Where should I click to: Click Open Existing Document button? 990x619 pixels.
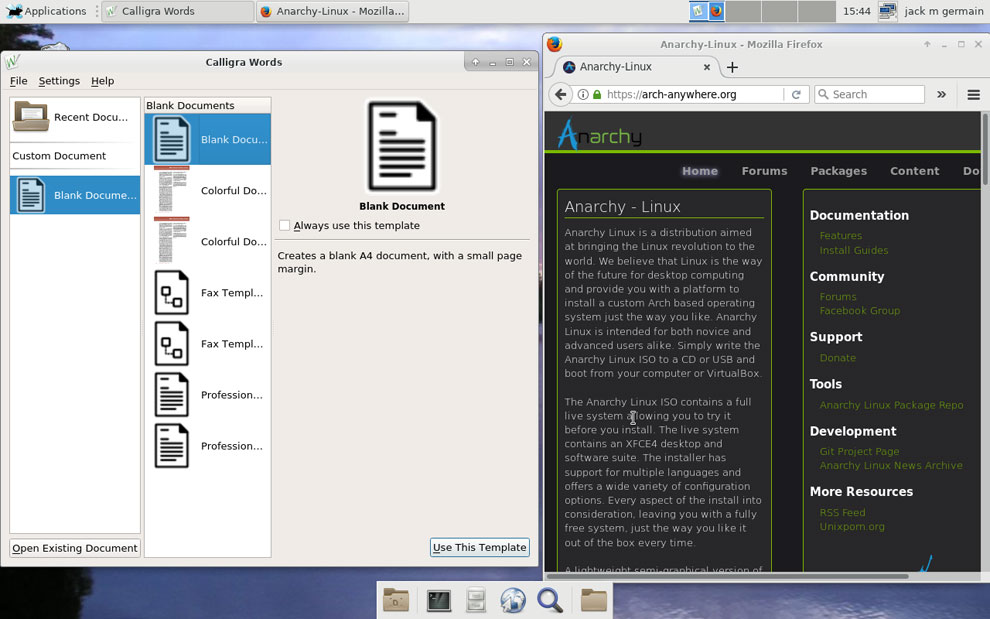pos(75,548)
